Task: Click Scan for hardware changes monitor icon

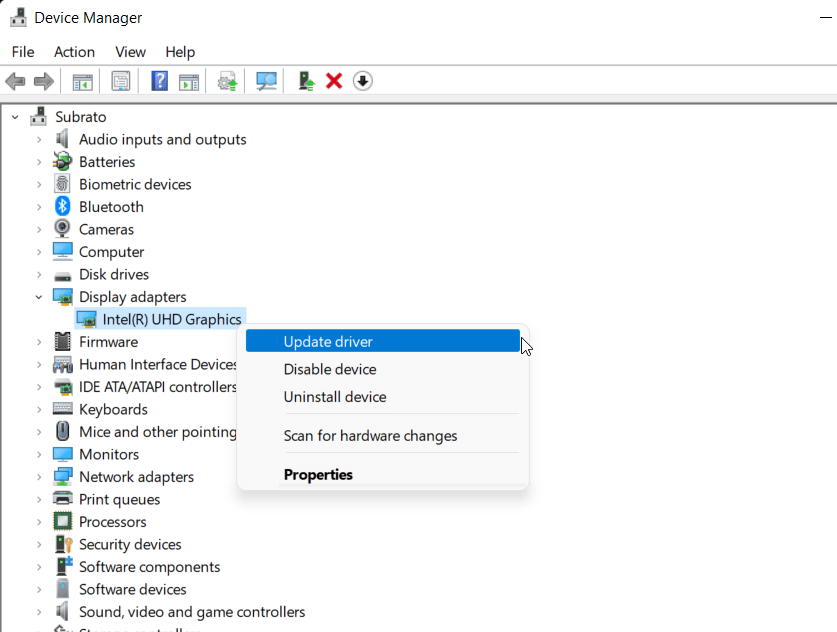Action: pos(266,82)
